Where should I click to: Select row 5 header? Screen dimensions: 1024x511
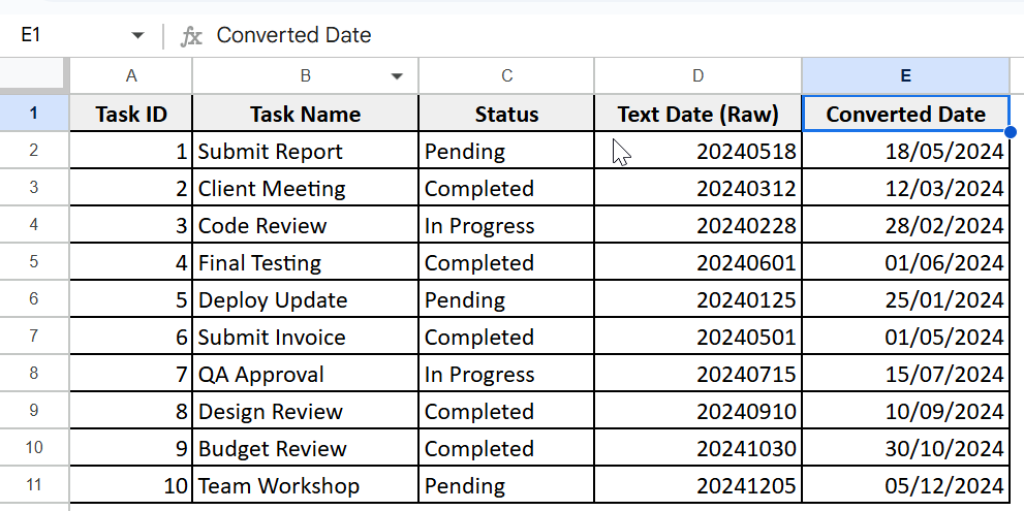click(x=34, y=262)
